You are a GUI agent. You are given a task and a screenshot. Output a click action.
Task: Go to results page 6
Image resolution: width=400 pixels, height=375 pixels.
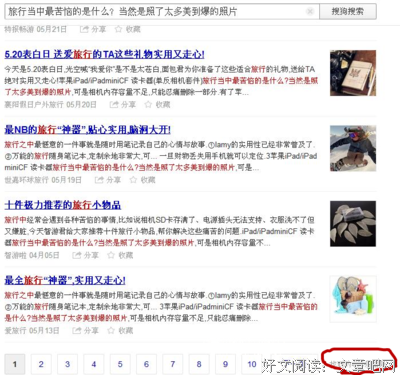tap(146, 364)
